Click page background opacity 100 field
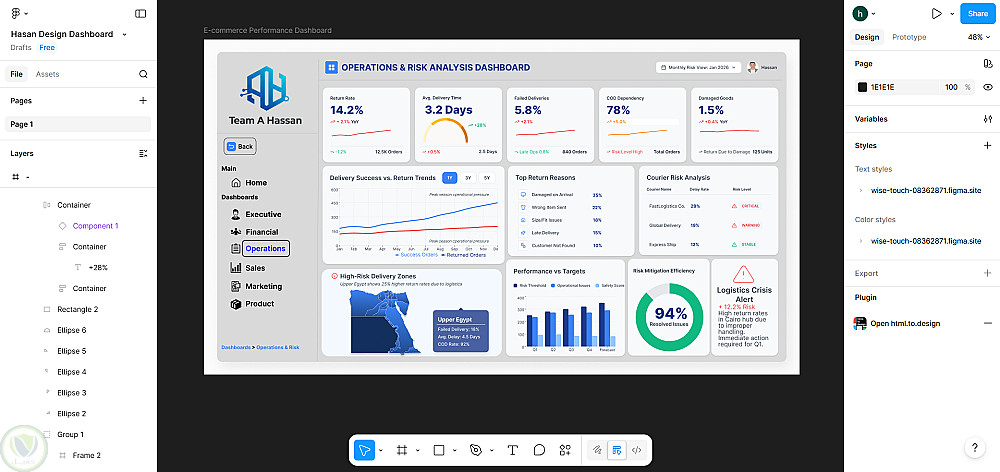 (x=952, y=87)
